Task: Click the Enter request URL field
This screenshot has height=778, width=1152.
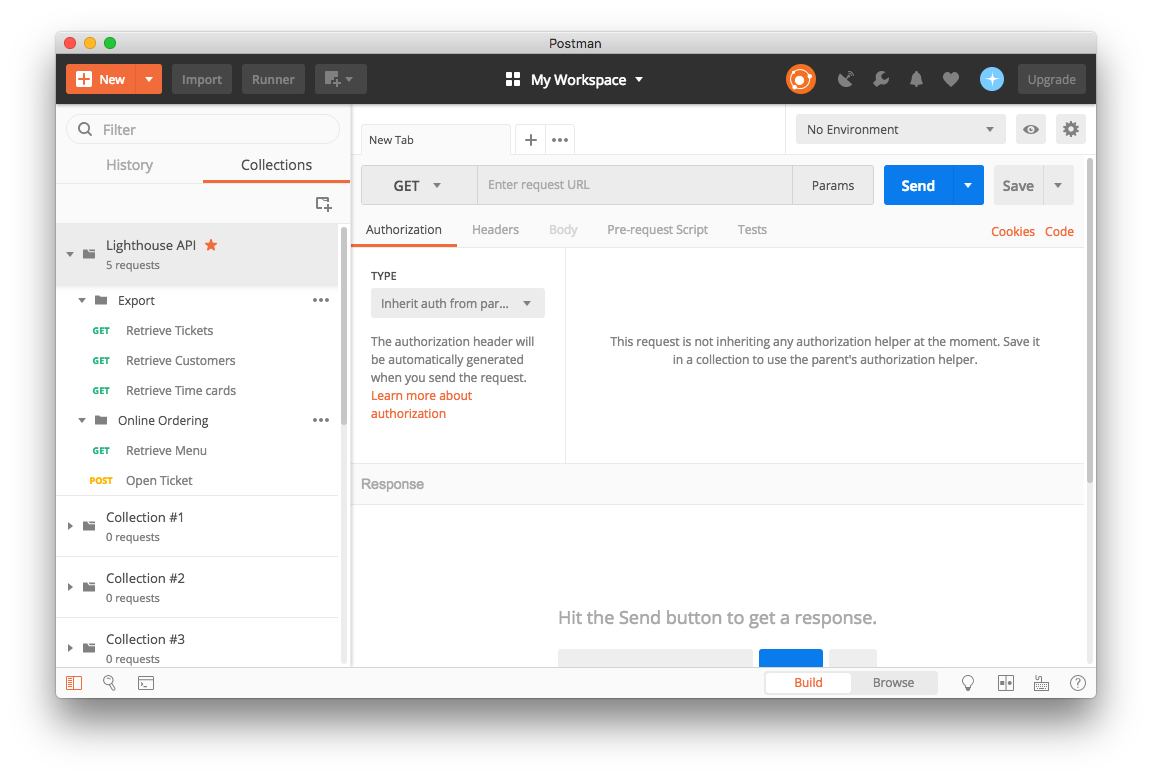Action: click(x=635, y=185)
